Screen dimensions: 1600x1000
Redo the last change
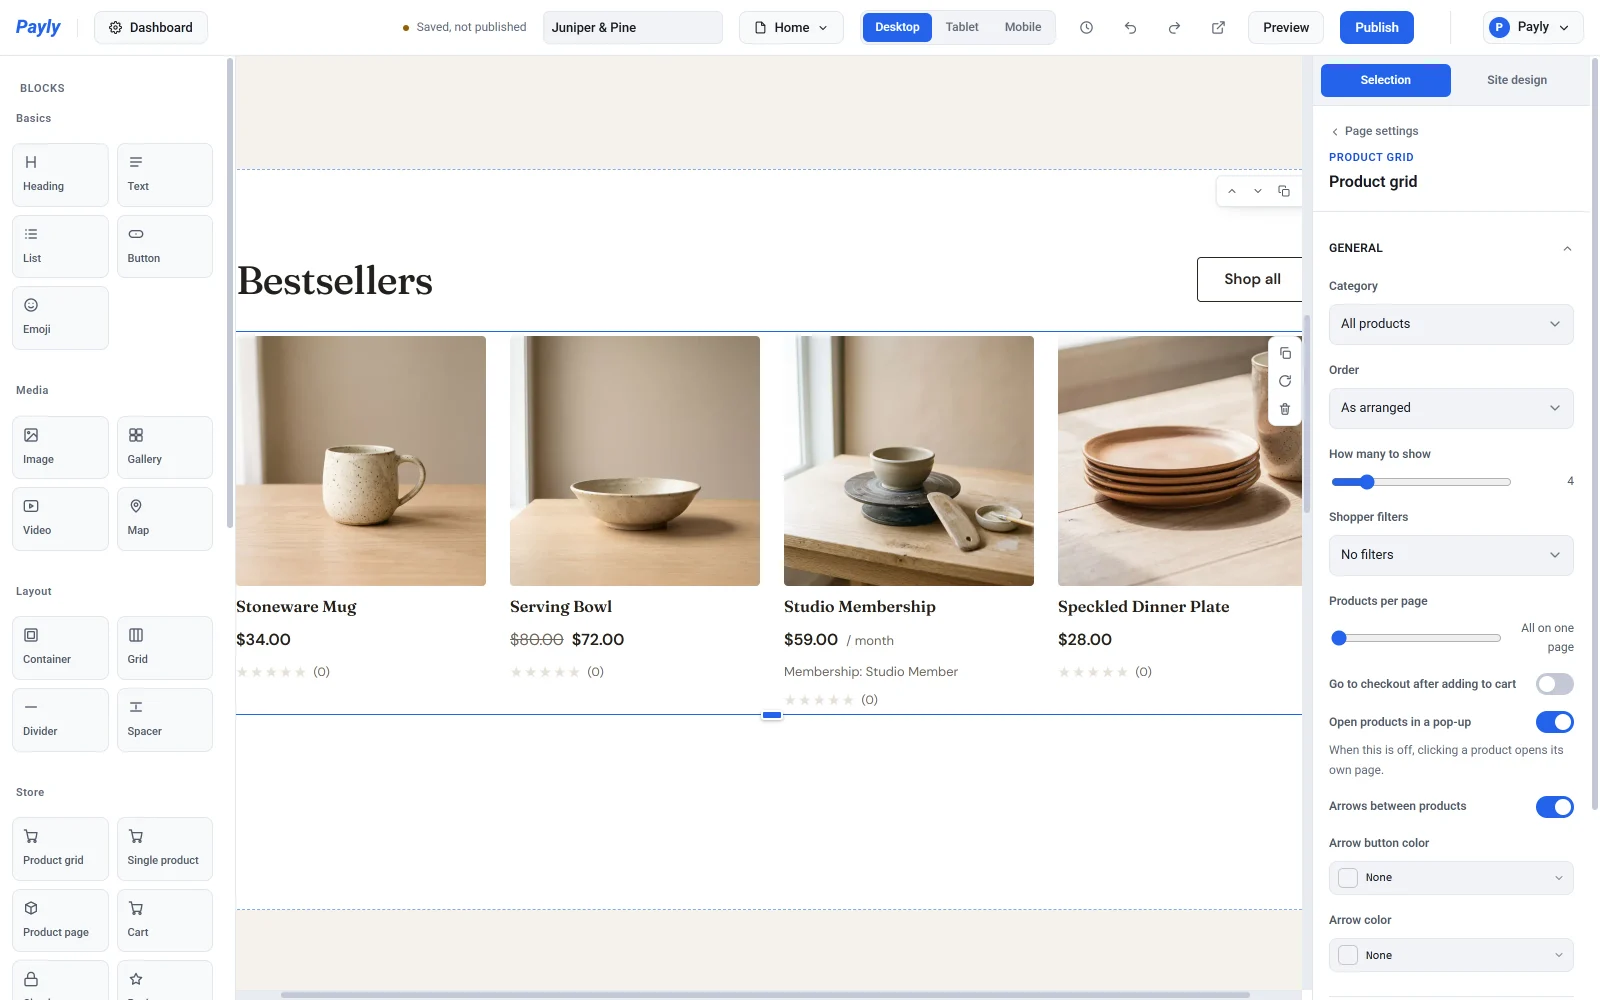click(x=1174, y=28)
